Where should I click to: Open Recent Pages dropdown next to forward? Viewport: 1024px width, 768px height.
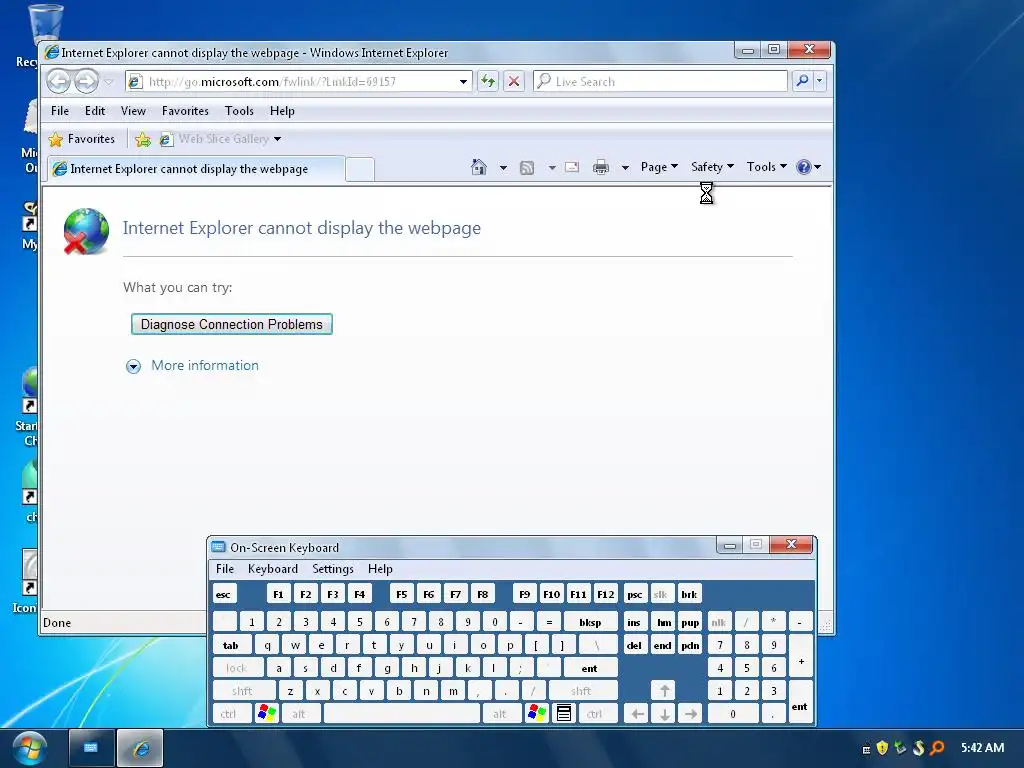109,82
